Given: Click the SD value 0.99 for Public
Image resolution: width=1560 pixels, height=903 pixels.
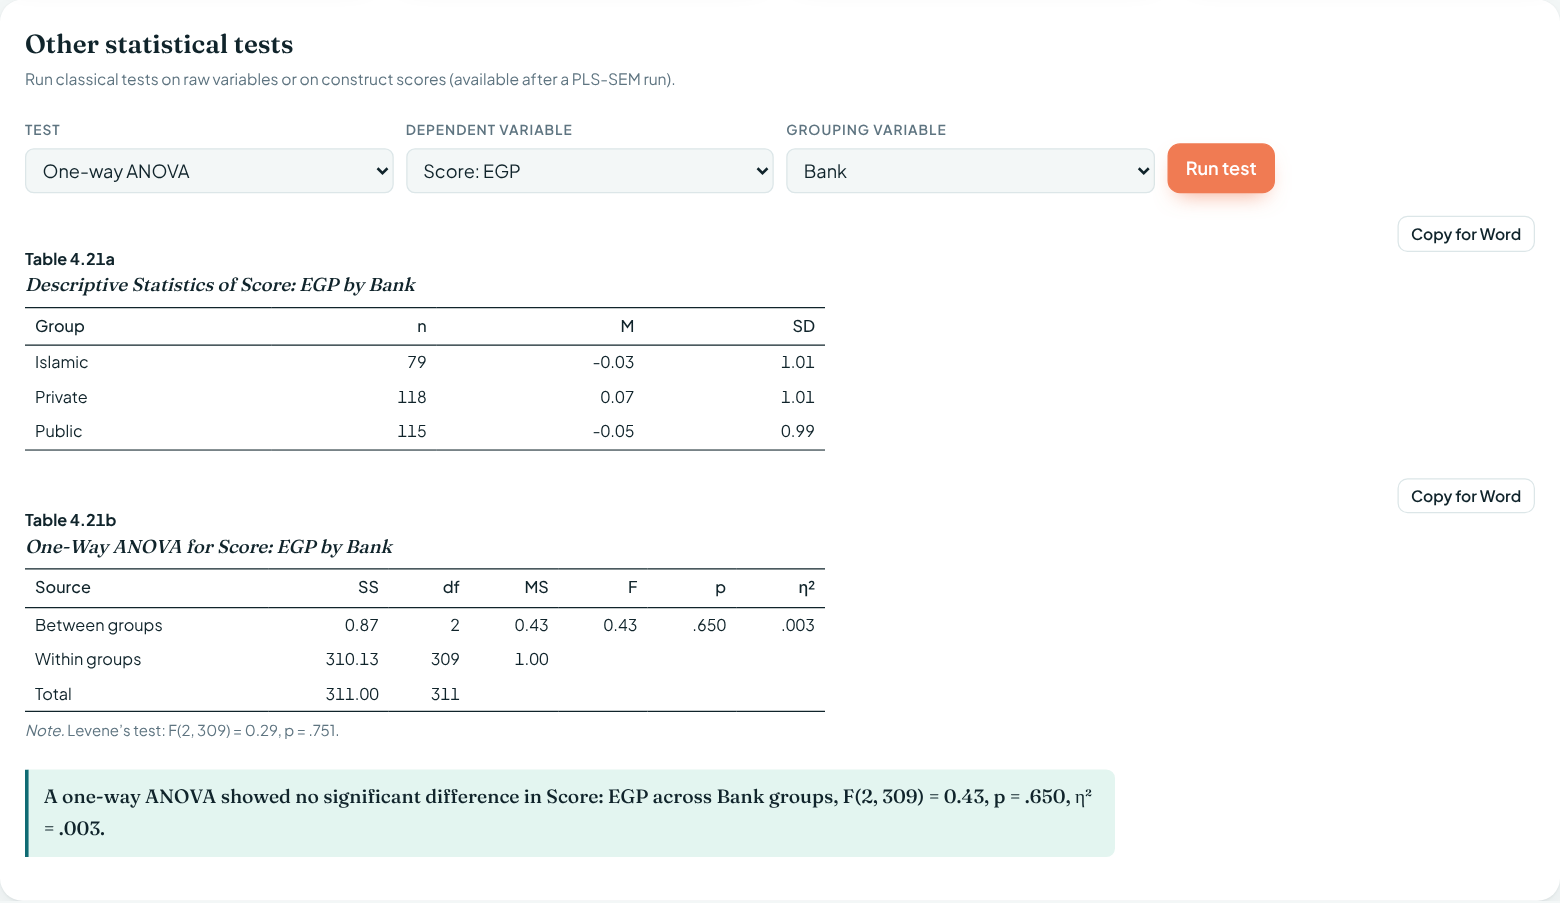Looking at the screenshot, I should 798,431.
